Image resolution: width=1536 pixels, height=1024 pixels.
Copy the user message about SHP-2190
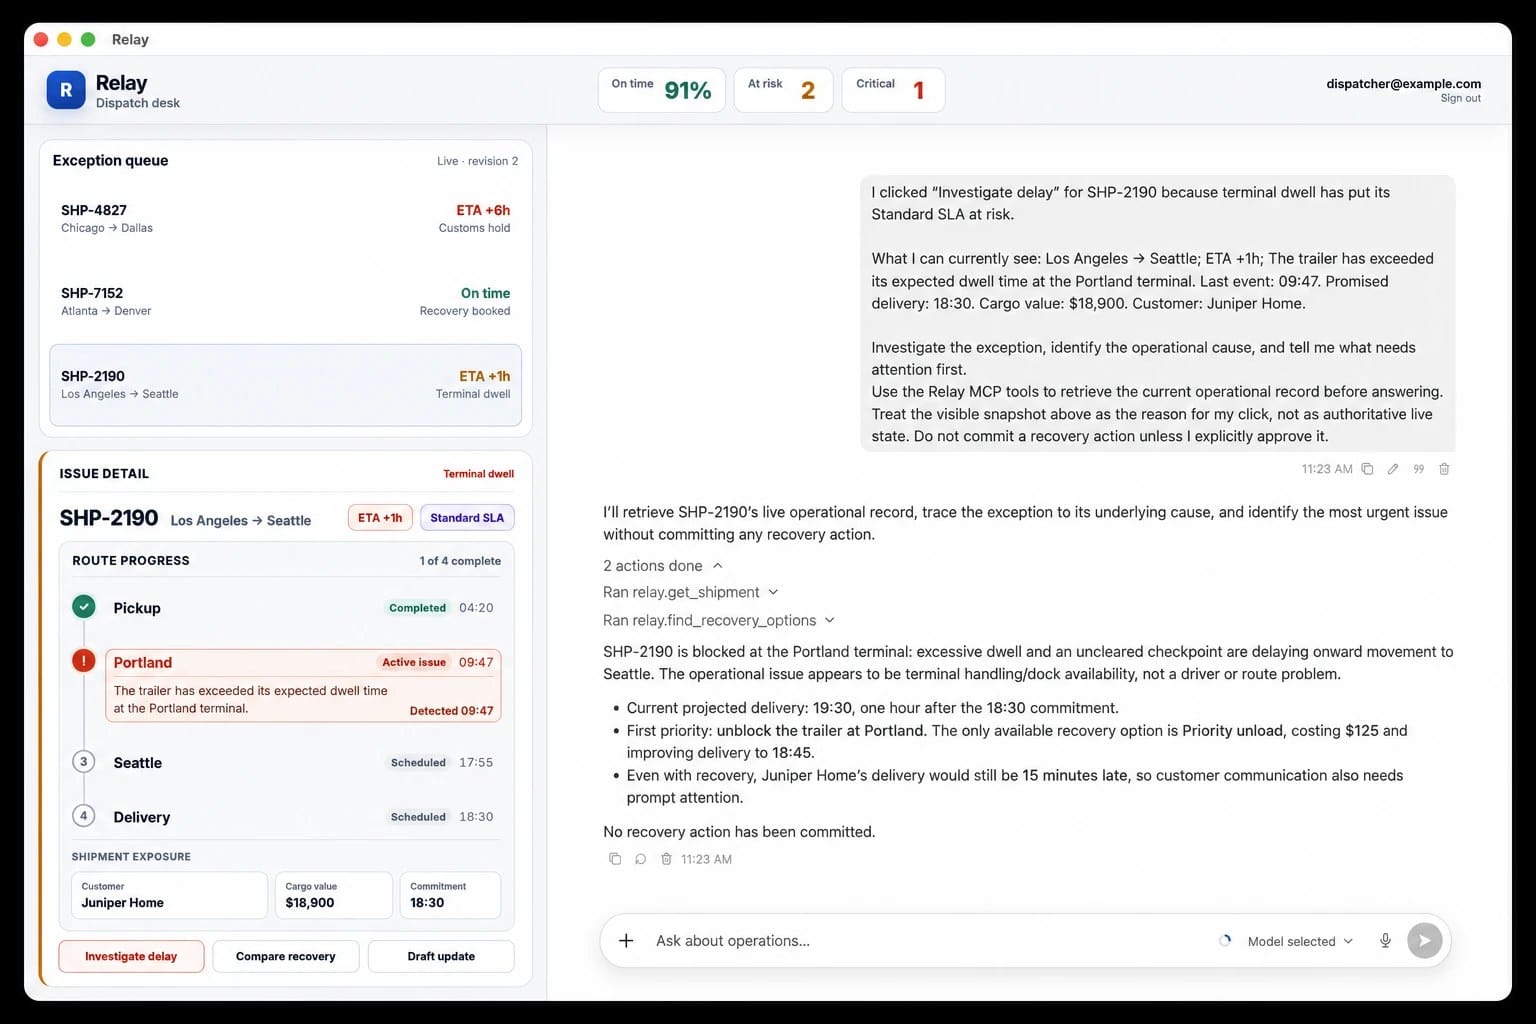(1367, 469)
